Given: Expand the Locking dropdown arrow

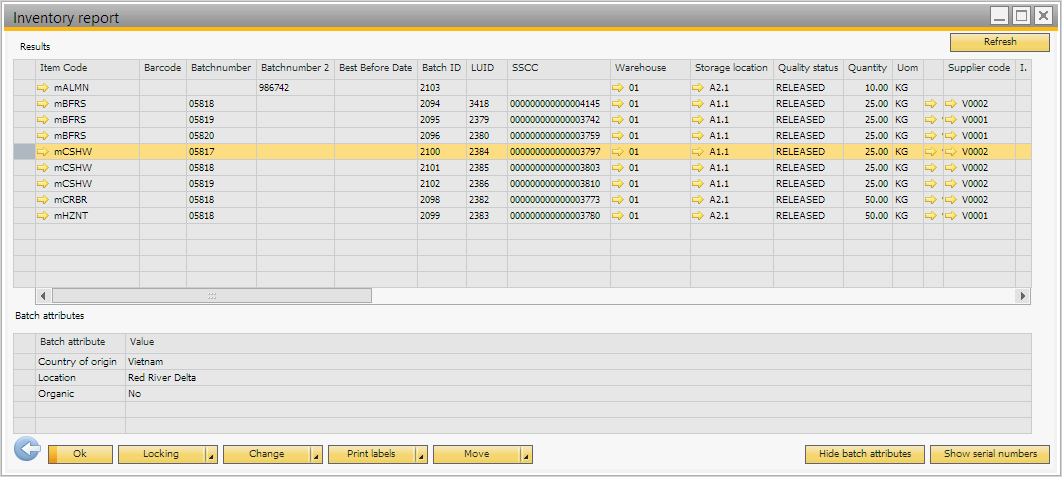Looking at the screenshot, I should (211, 455).
